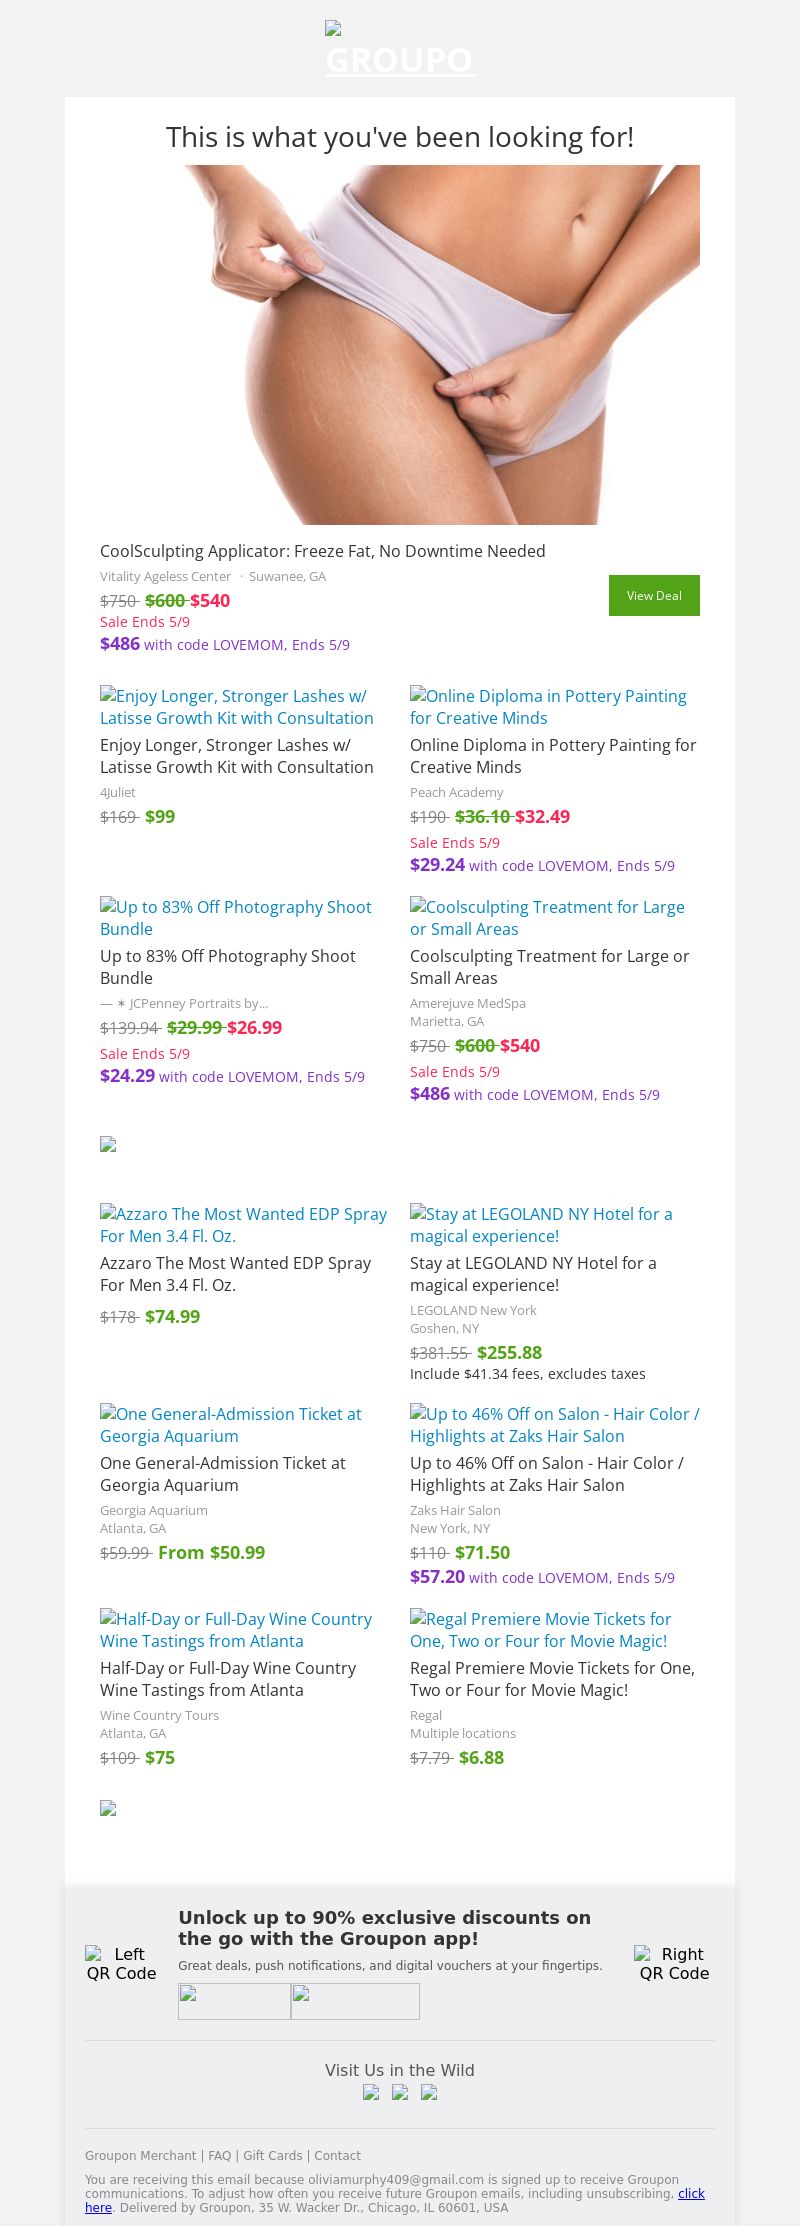Click the Groupon Merchant footer link

click(140, 2156)
